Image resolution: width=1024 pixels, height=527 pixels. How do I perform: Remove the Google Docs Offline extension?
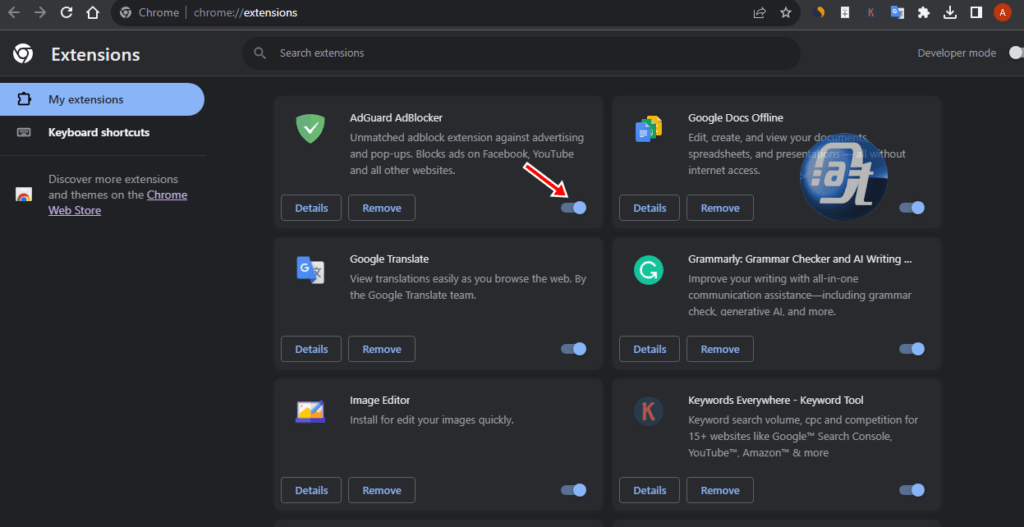coord(720,208)
